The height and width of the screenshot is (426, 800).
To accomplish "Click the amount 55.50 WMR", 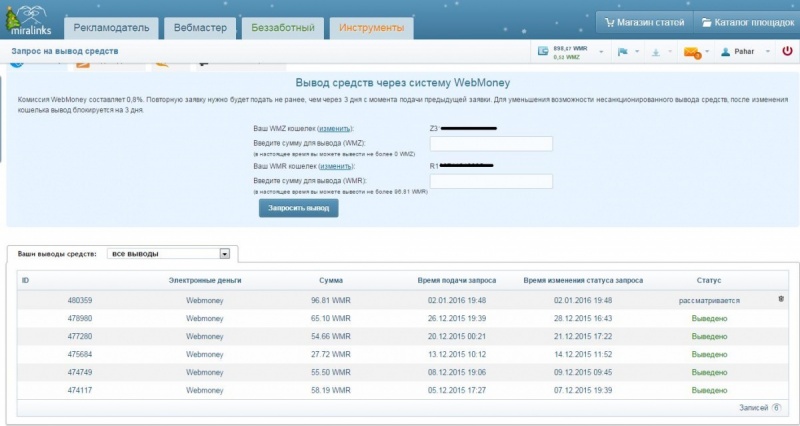I will [x=331, y=372].
